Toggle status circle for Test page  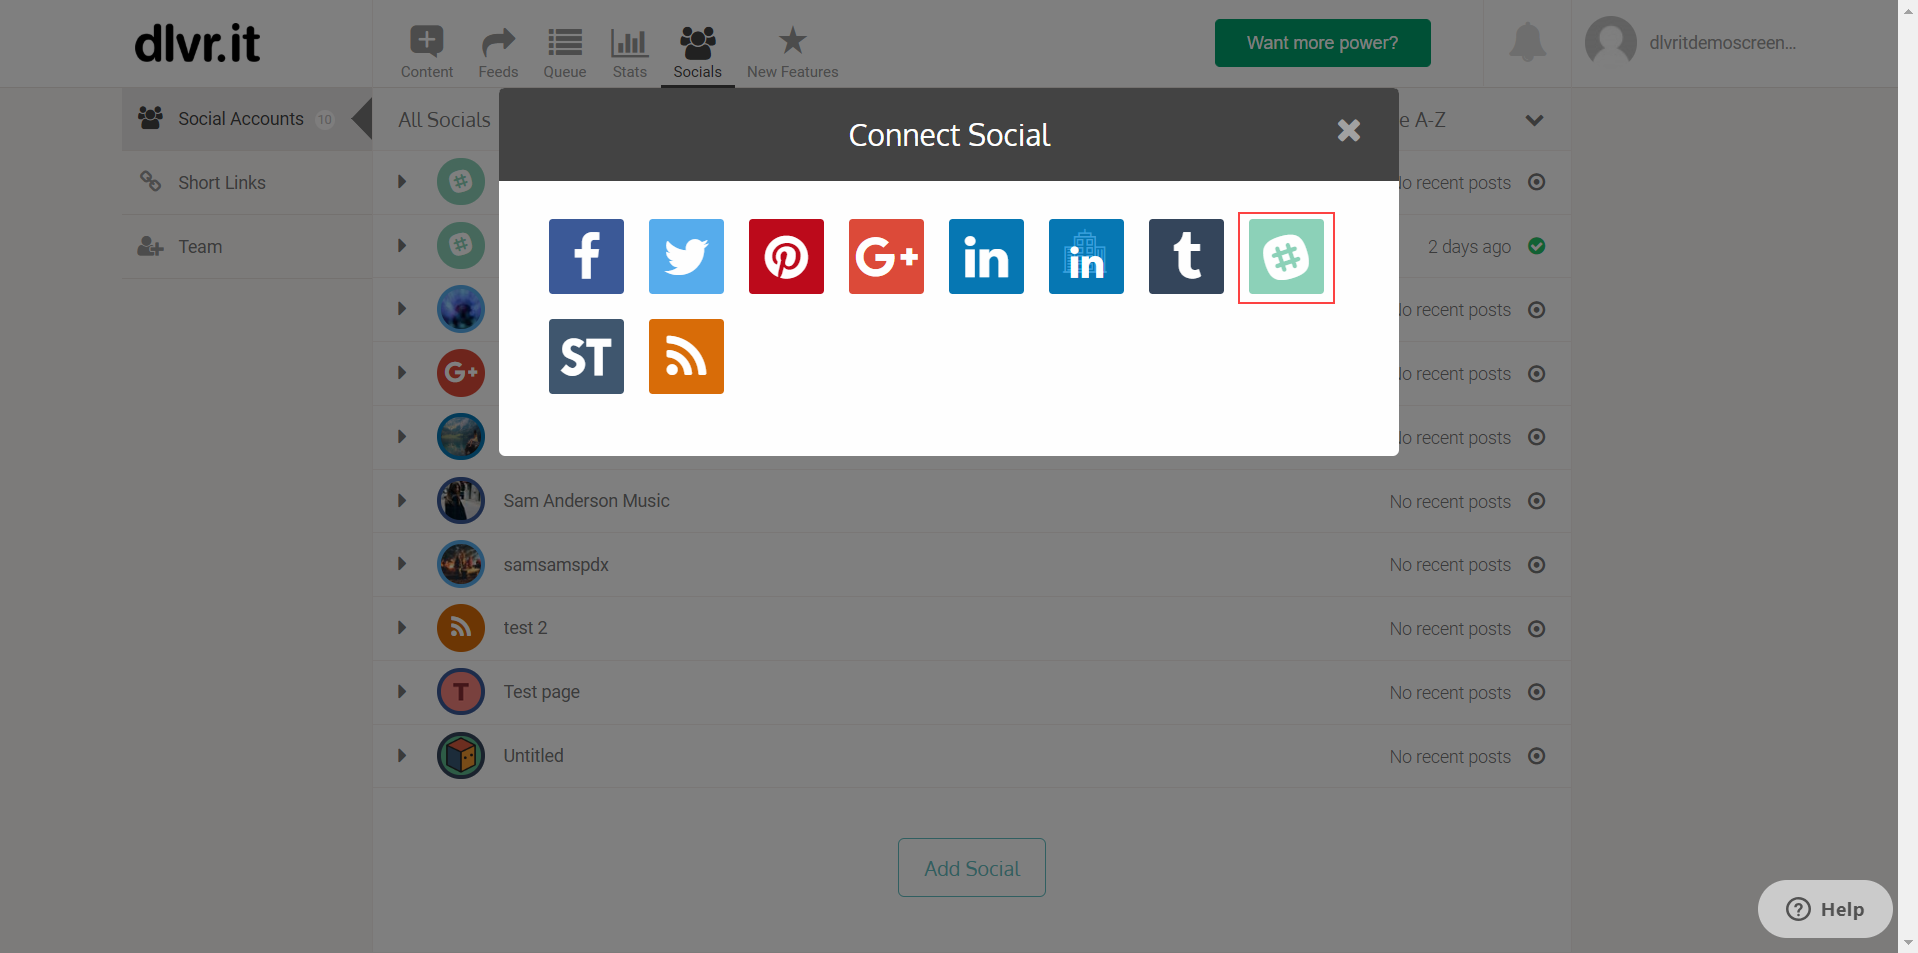(1537, 692)
